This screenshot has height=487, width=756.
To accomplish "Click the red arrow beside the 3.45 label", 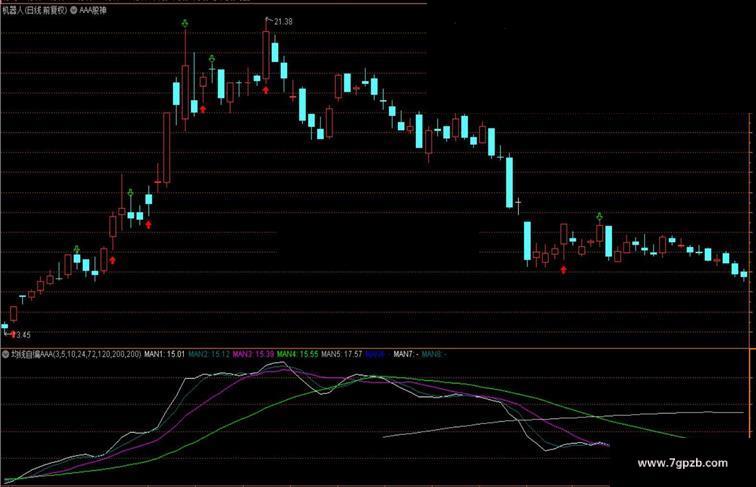I will [x=13, y=334].
